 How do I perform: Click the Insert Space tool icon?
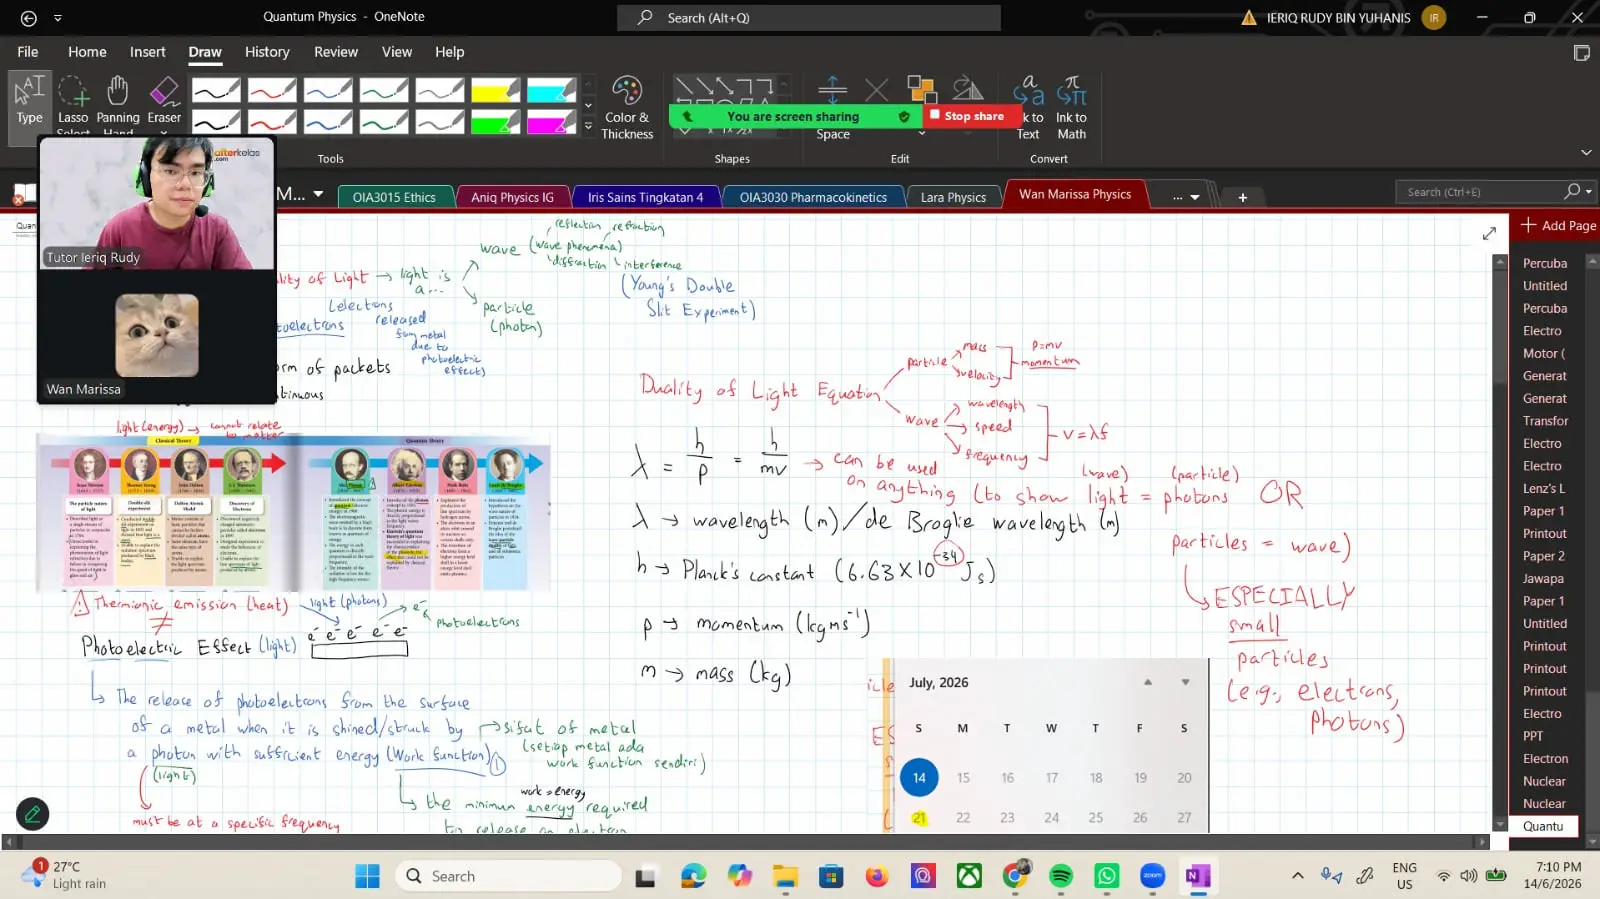[832, 90]
